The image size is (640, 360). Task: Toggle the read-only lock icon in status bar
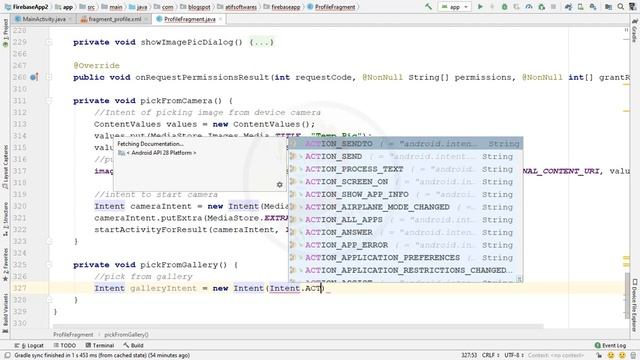pyautogui.click(x=599, y=356)
